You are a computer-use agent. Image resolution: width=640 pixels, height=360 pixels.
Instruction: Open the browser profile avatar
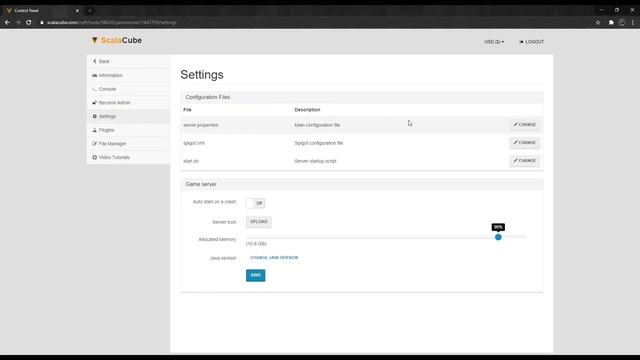[x=622, y=22]
